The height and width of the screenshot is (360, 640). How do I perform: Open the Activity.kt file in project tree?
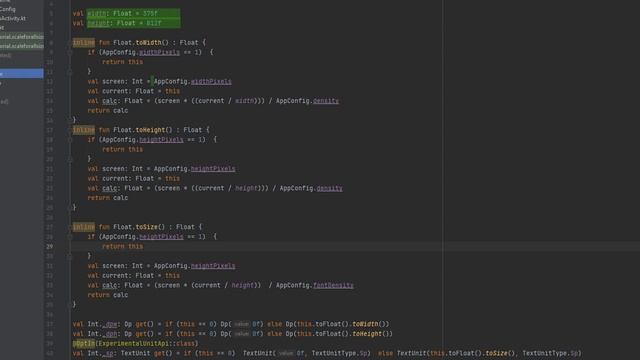13,18
